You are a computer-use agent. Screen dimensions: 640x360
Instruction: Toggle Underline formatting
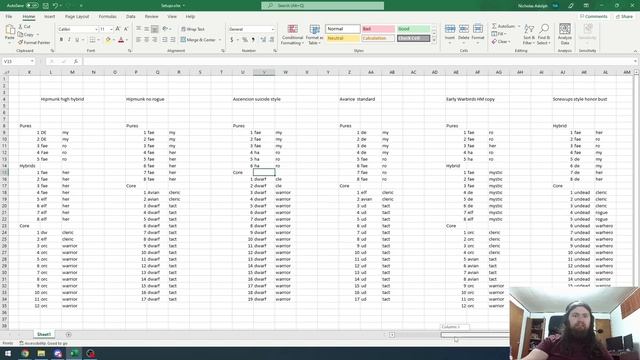point(77,40)
